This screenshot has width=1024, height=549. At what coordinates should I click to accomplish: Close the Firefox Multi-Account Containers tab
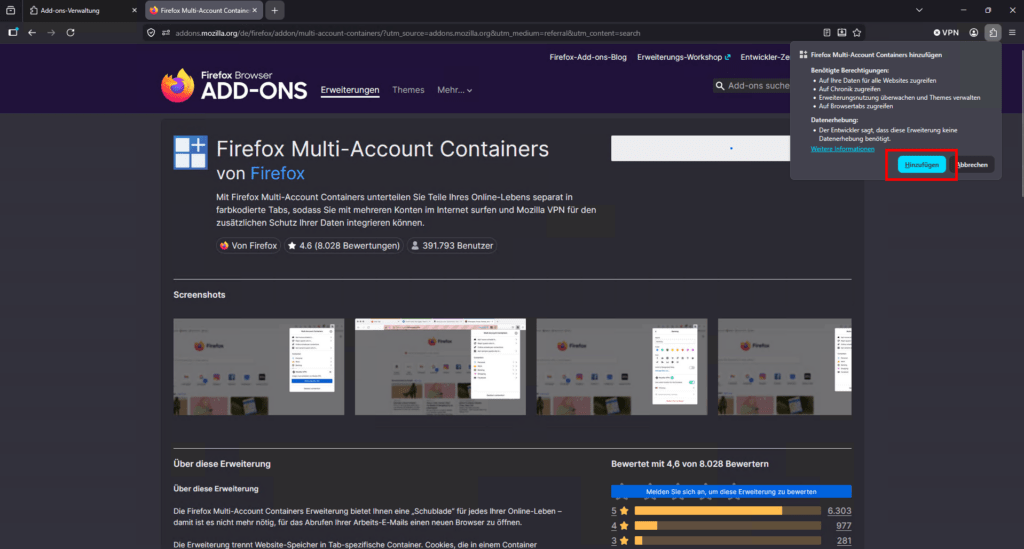[x=255, y=10]
